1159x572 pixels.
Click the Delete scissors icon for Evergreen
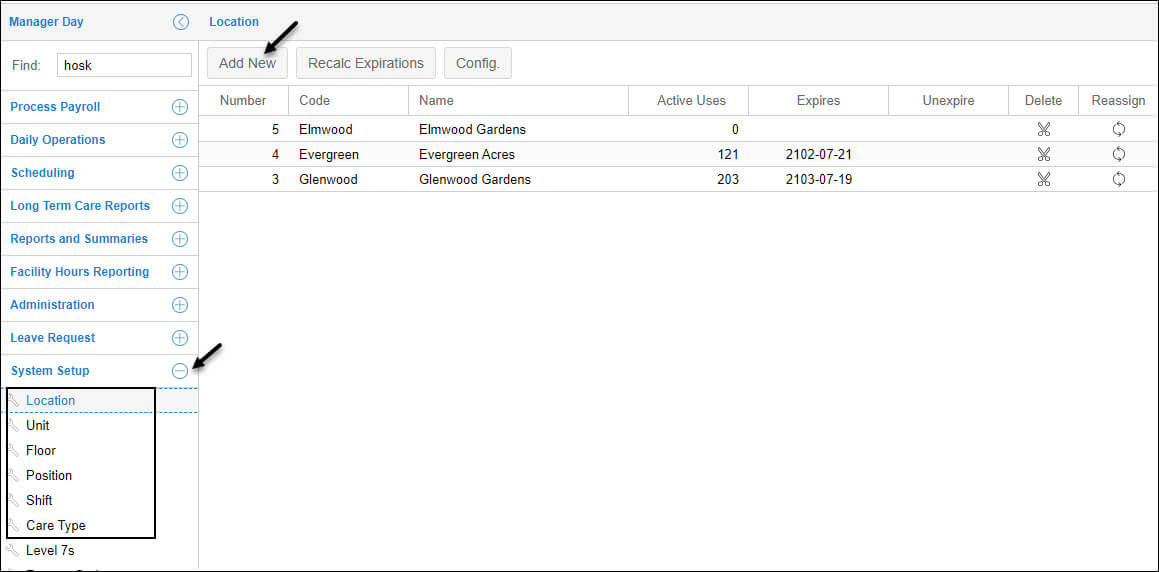(1043, 154)
